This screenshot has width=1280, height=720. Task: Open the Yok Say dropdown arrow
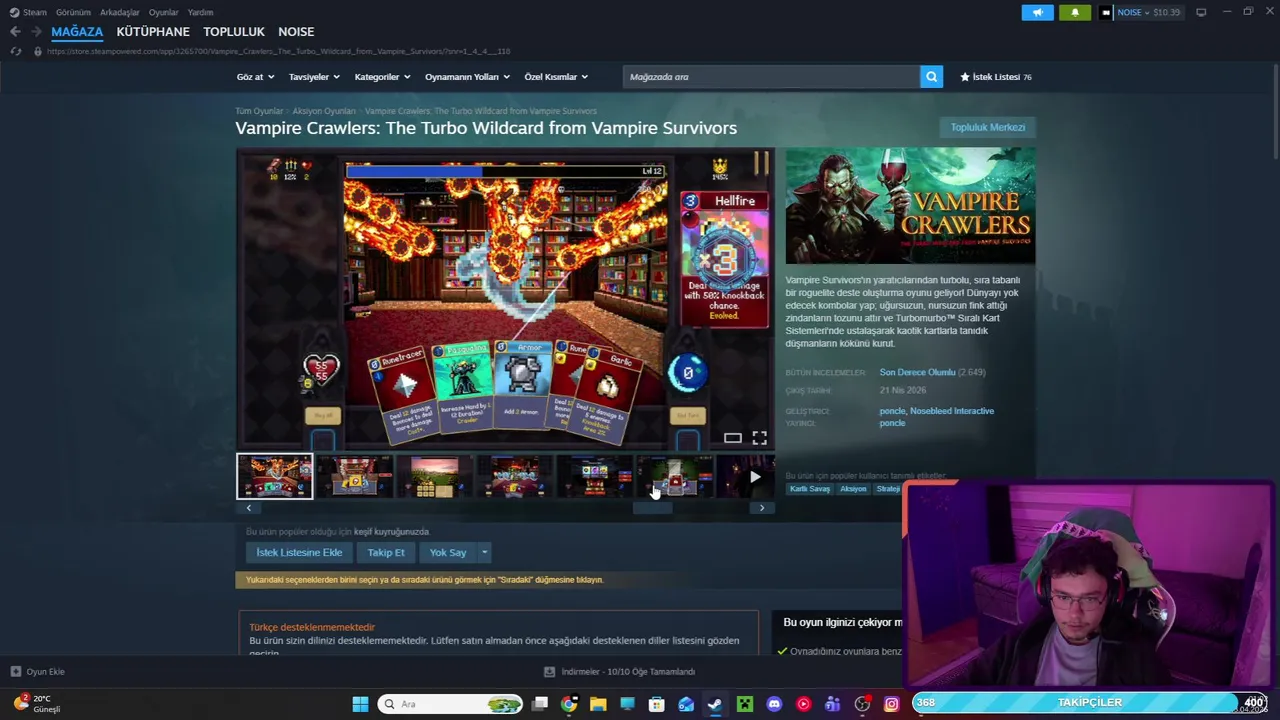(484, 552)
